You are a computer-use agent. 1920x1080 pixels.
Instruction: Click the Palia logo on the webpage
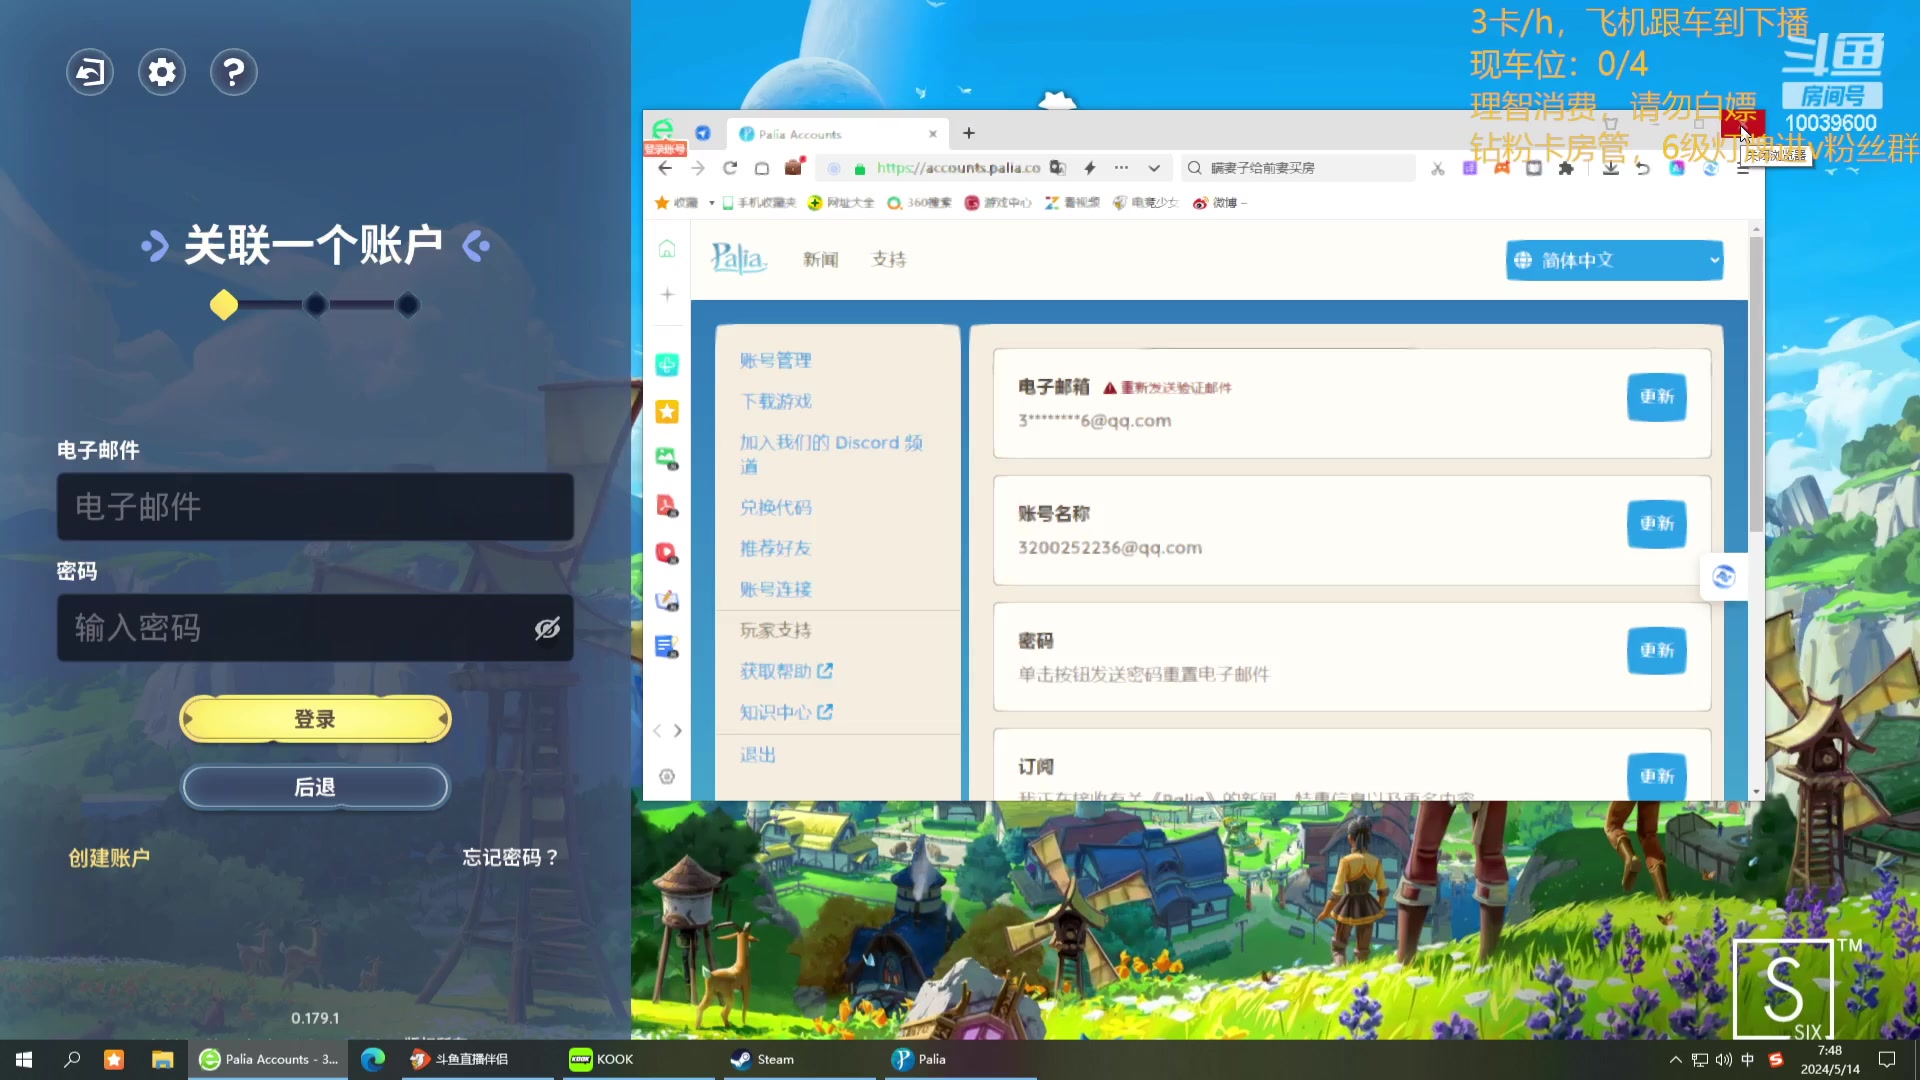point(739,259)
